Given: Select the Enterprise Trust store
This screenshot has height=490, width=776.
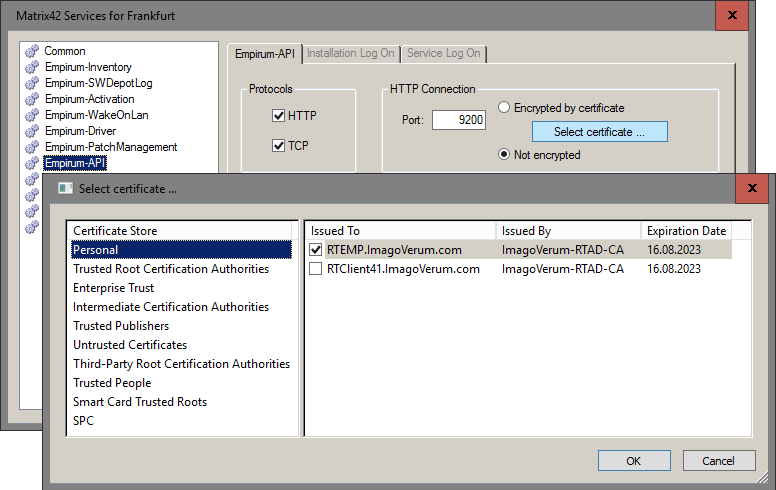Looking at the screenshot, I should coord(113,288).
